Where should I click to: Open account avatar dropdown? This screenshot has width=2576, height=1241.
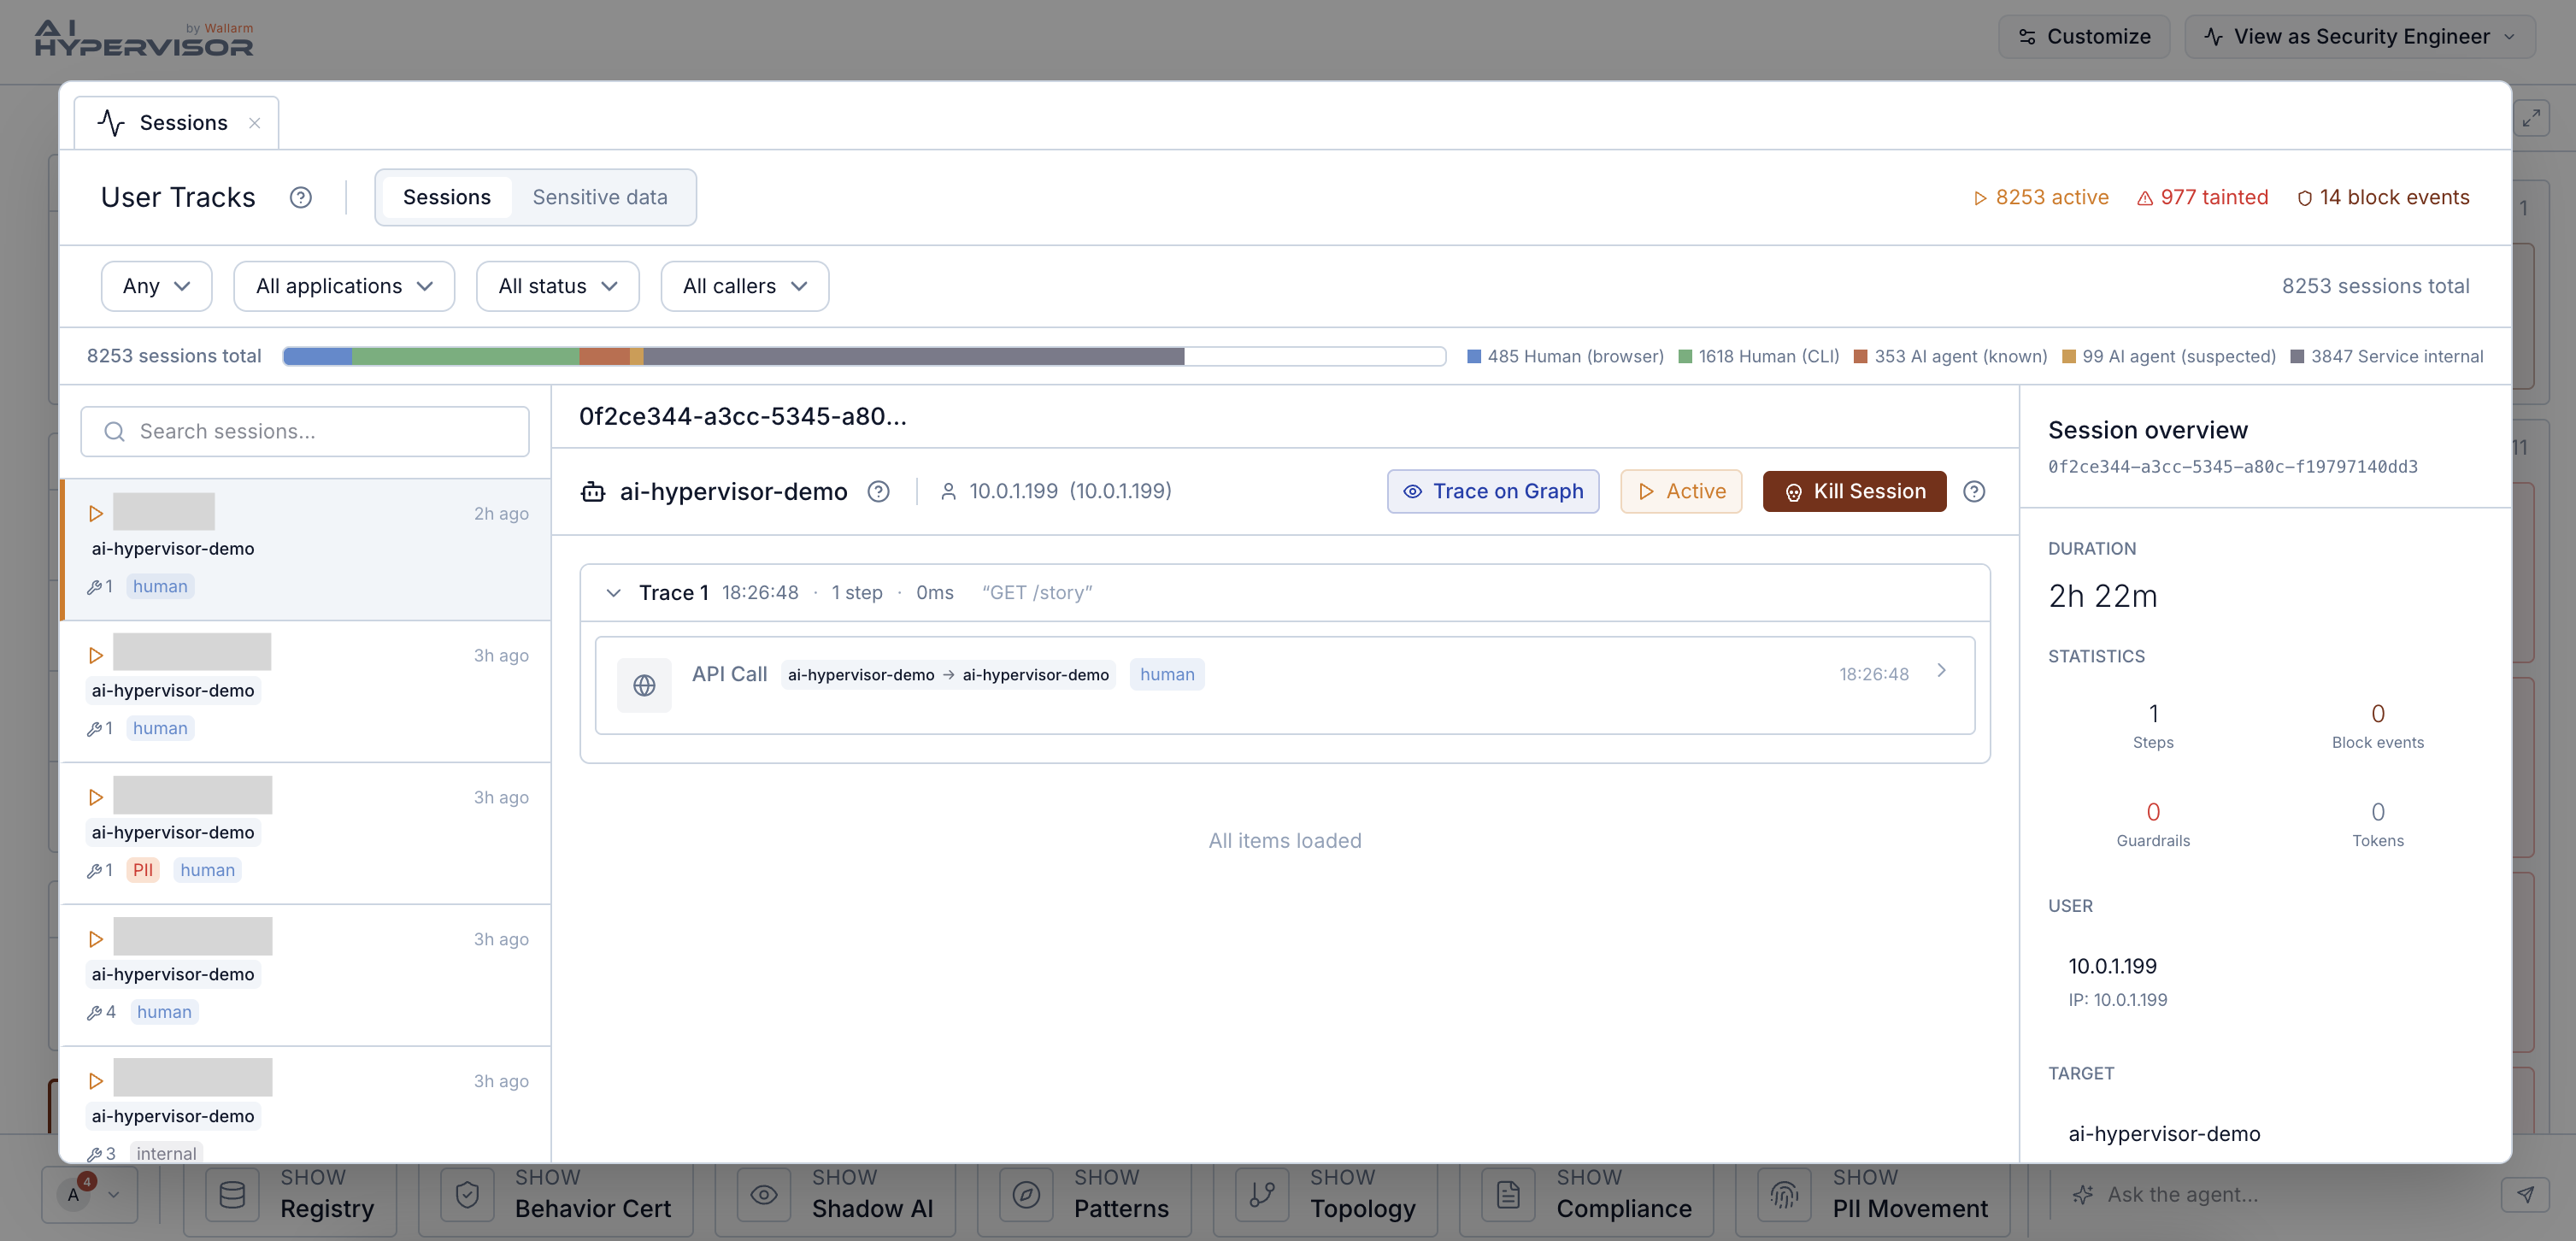[x=89, y=1194]
